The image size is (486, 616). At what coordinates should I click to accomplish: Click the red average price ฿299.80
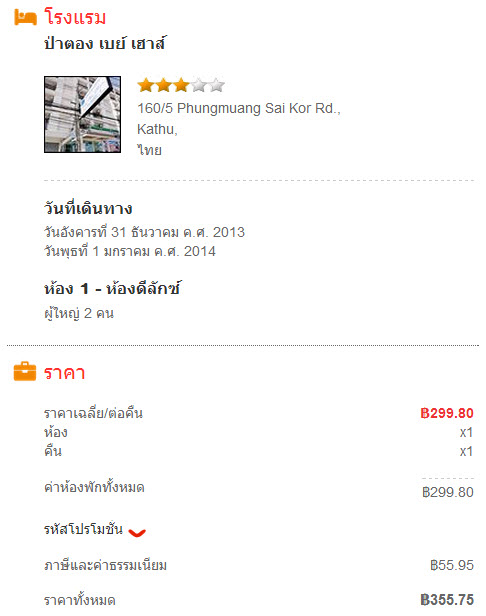(447, 413)
